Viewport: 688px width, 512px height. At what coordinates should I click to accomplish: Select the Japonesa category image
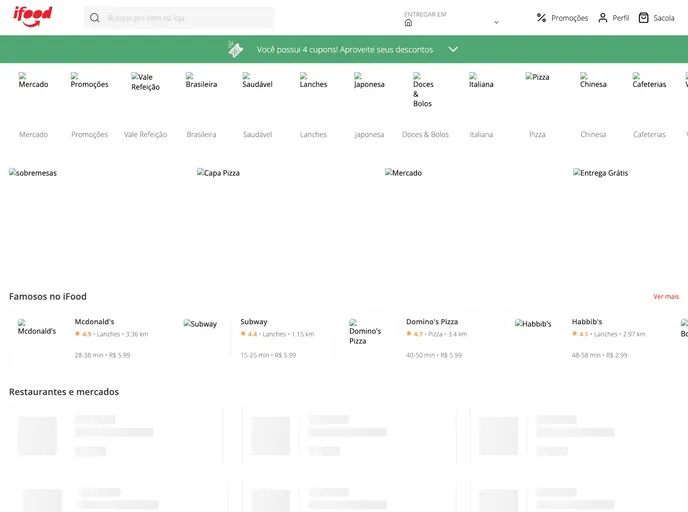pos(369,80)
